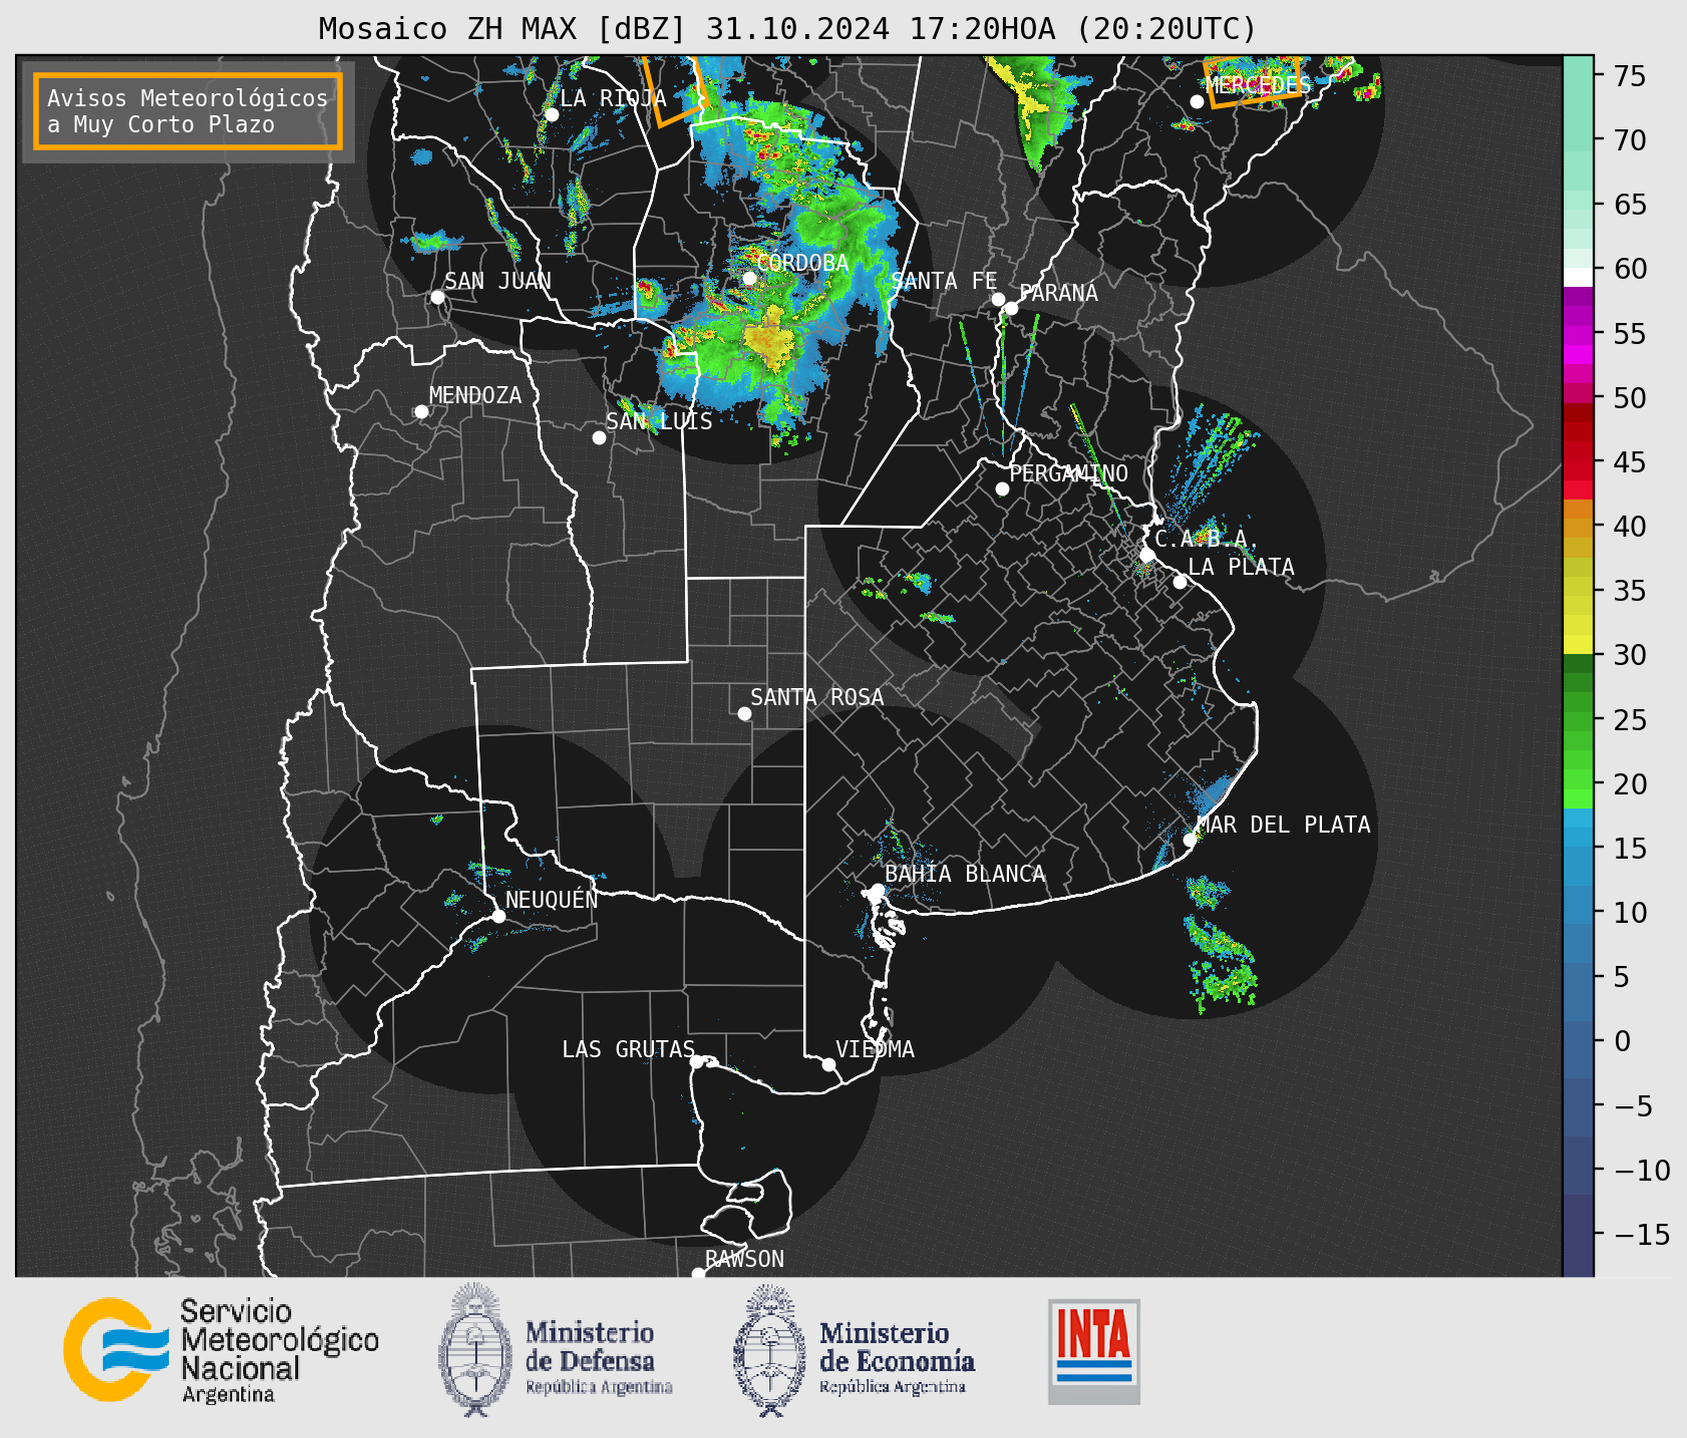Select the SANTA ROSA city marker dot
Image resolution: width=1687 pixels, height=1438 pixels.
coord(744,713)
